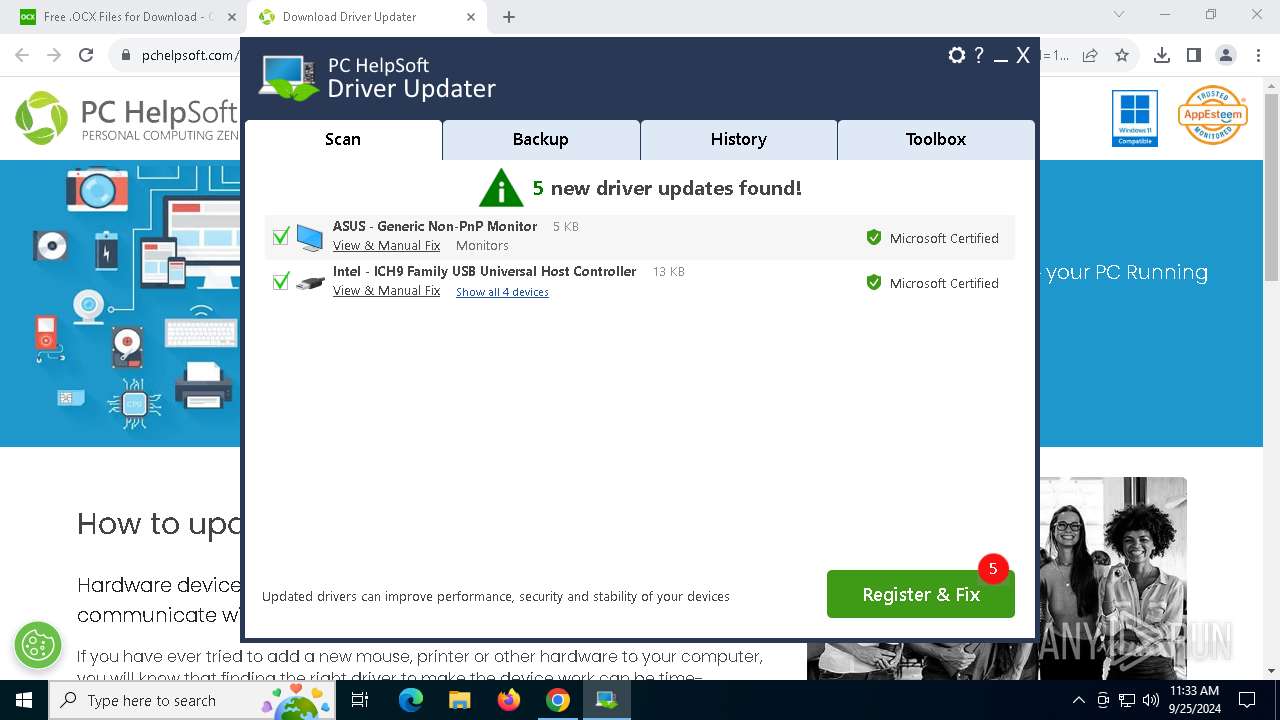Open File Explorer from taskbar
The image size is (1280, 720).
460,700
